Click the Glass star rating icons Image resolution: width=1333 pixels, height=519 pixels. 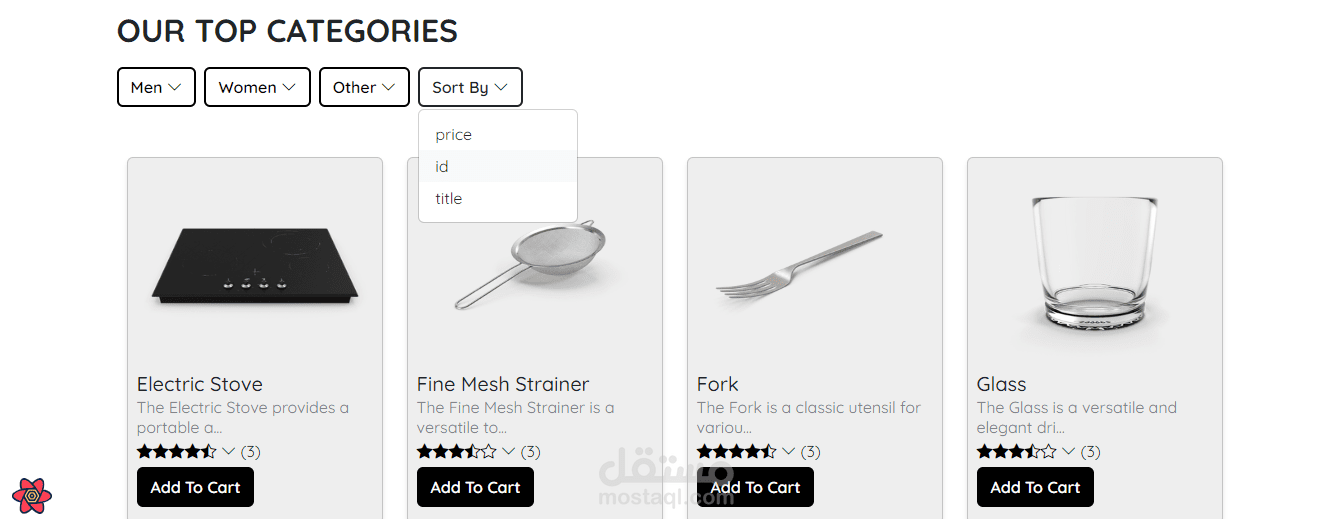pyautogui.click(x=1017, y=452)
